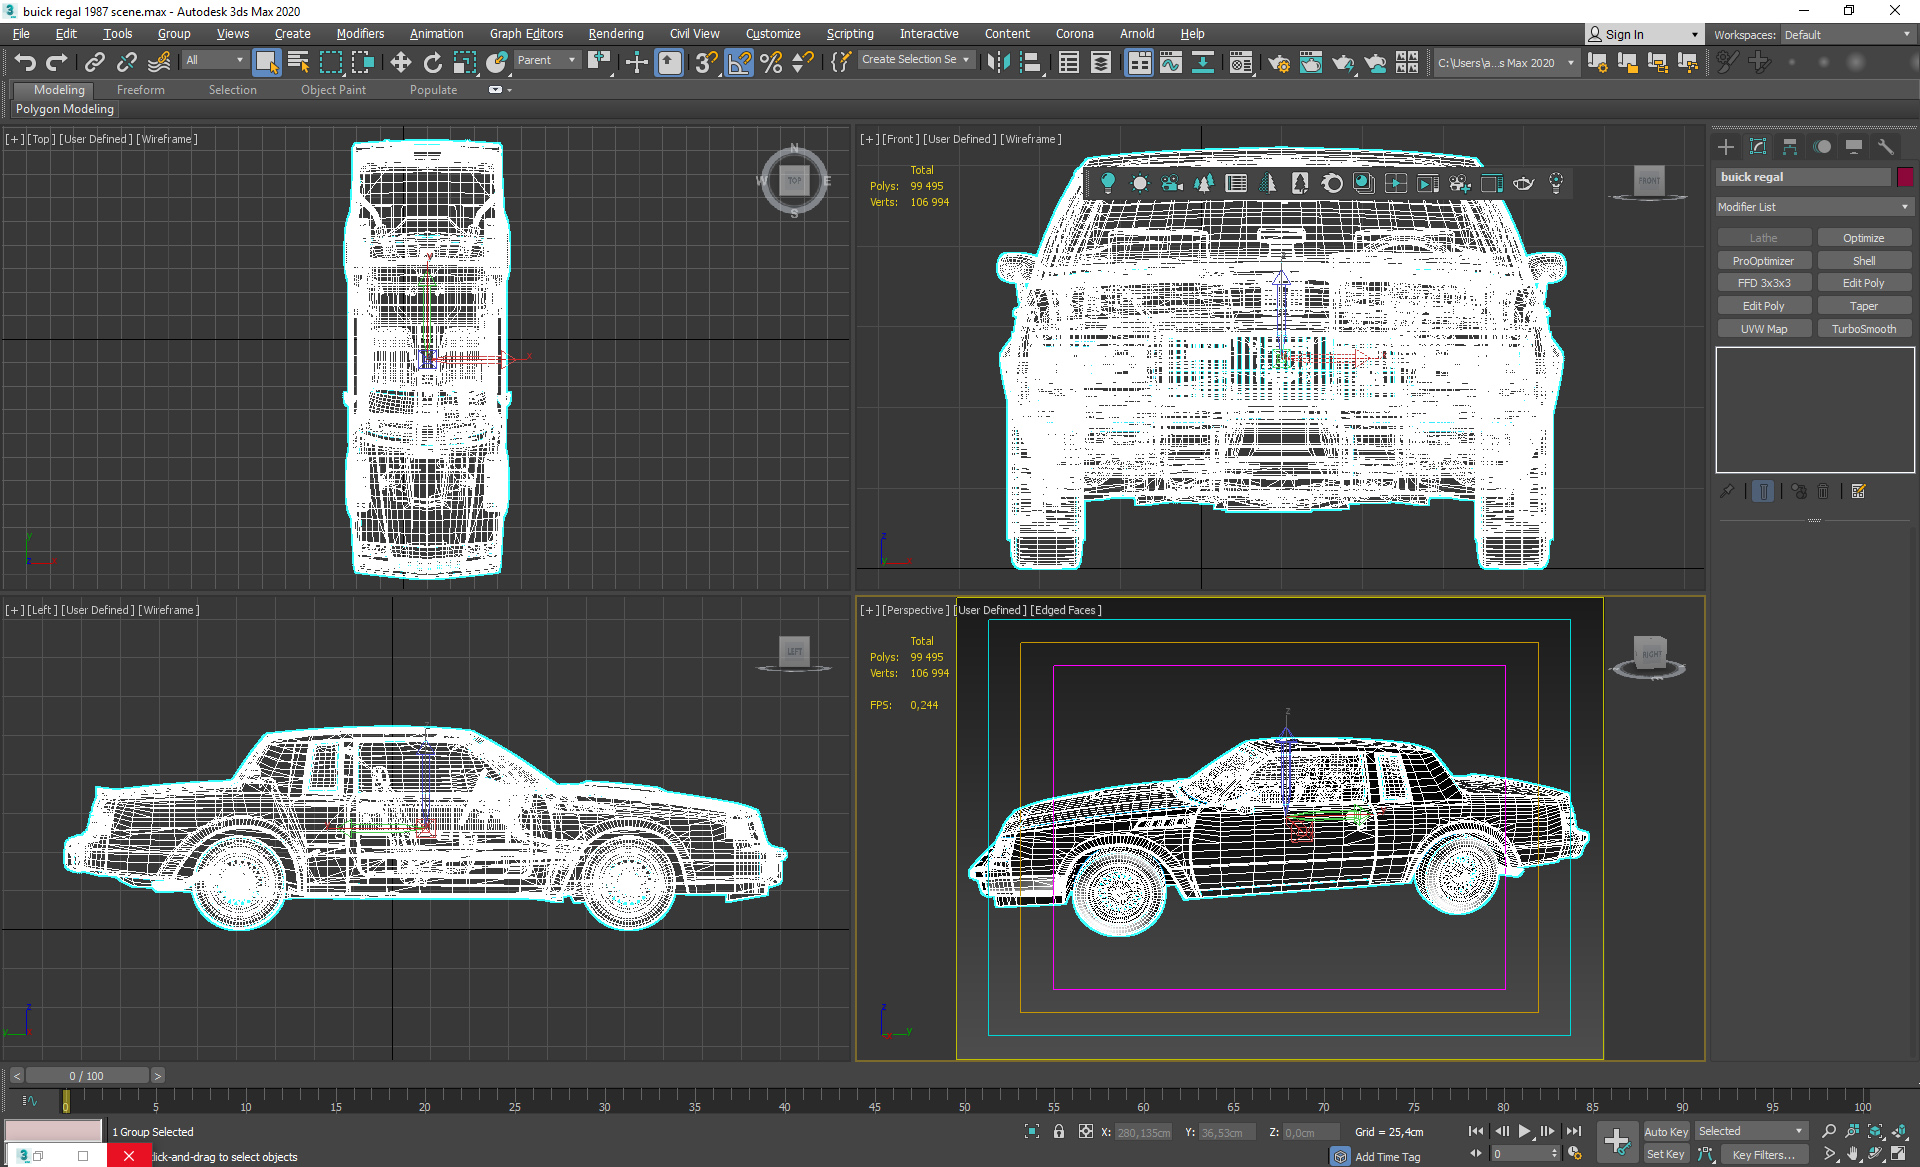Viewport: 1920px width, 1167px height.
Task: Toggle Angle Snap button
Action: [739, 63]
